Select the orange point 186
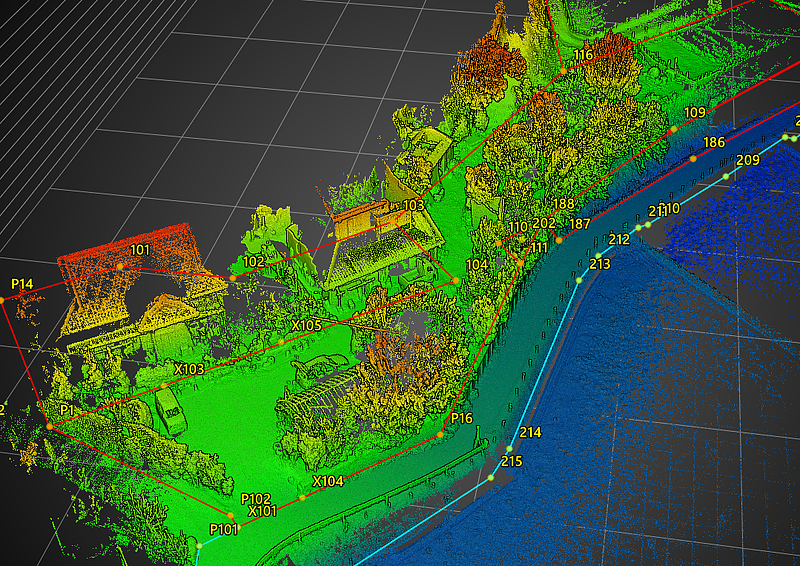This screenshot has width=800, height=566. tap(692, 158)
